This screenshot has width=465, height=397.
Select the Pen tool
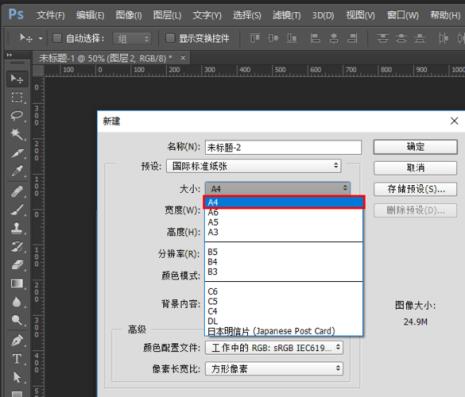(17, 340)
